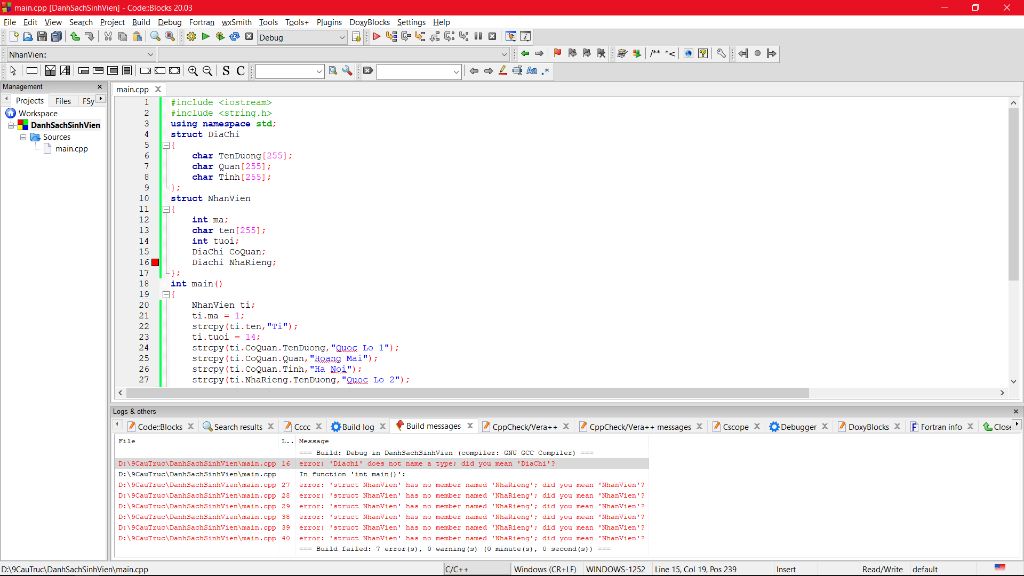Screen dimensions: 1024x576
Task: Click the Next line debug icon
Action: pos(406,37)
